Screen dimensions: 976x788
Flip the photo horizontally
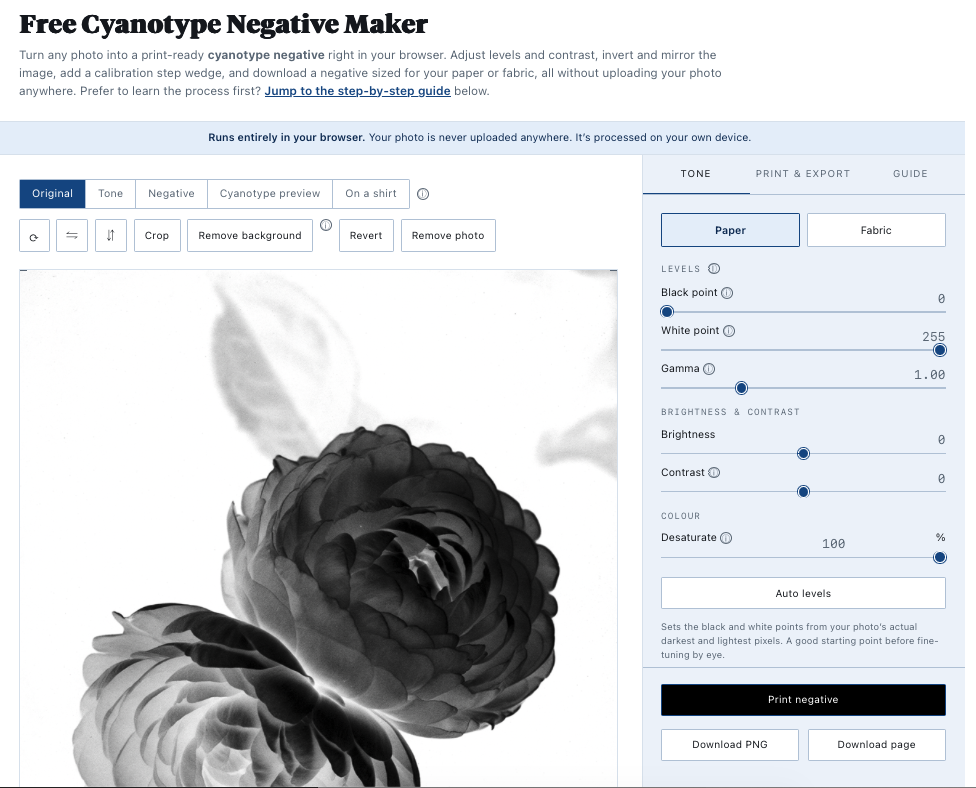click(x=72, y=235)
